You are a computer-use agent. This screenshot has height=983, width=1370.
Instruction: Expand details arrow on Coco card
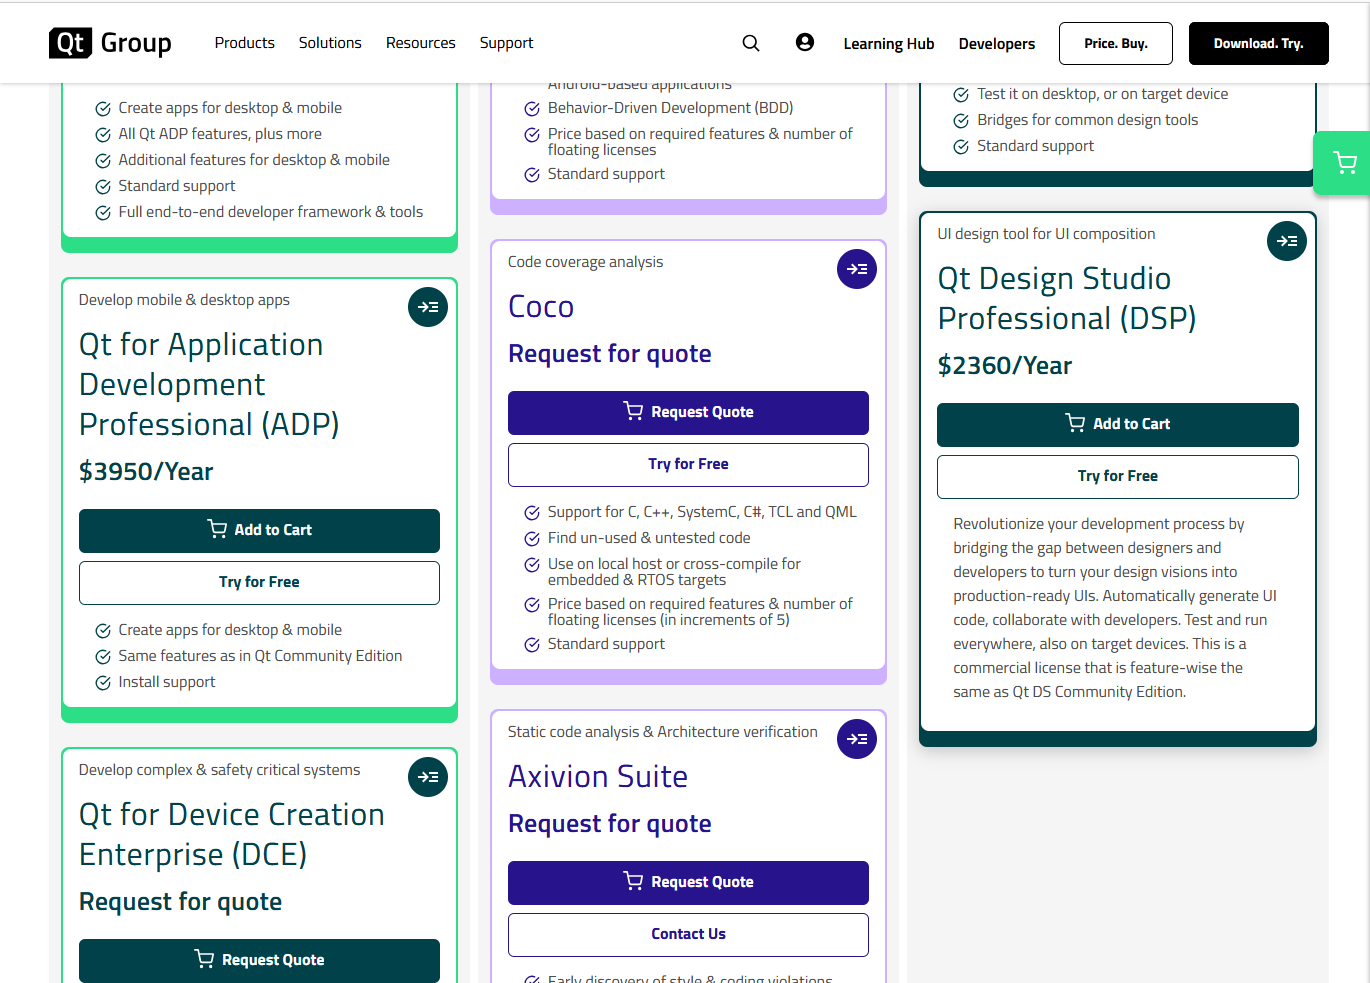[x=857, y=269]
